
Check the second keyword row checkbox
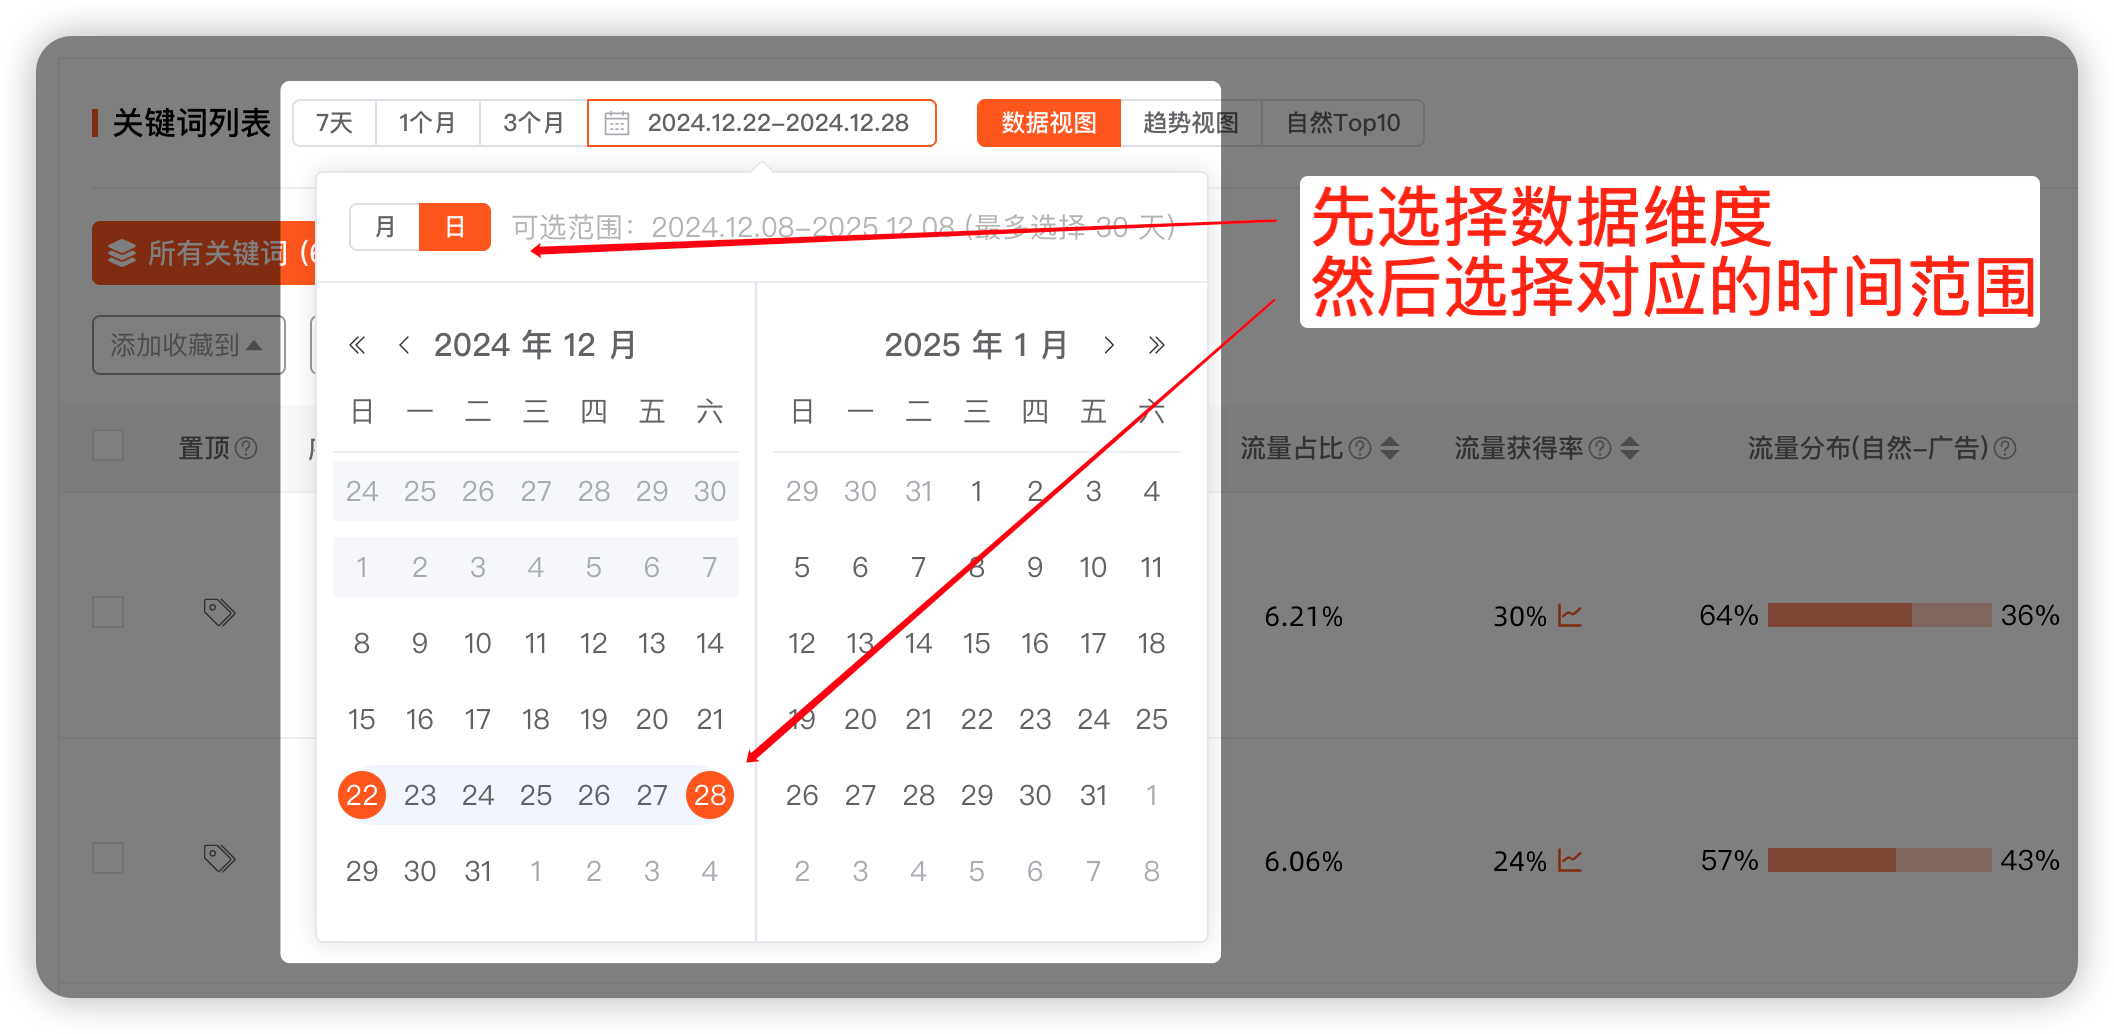108,858
